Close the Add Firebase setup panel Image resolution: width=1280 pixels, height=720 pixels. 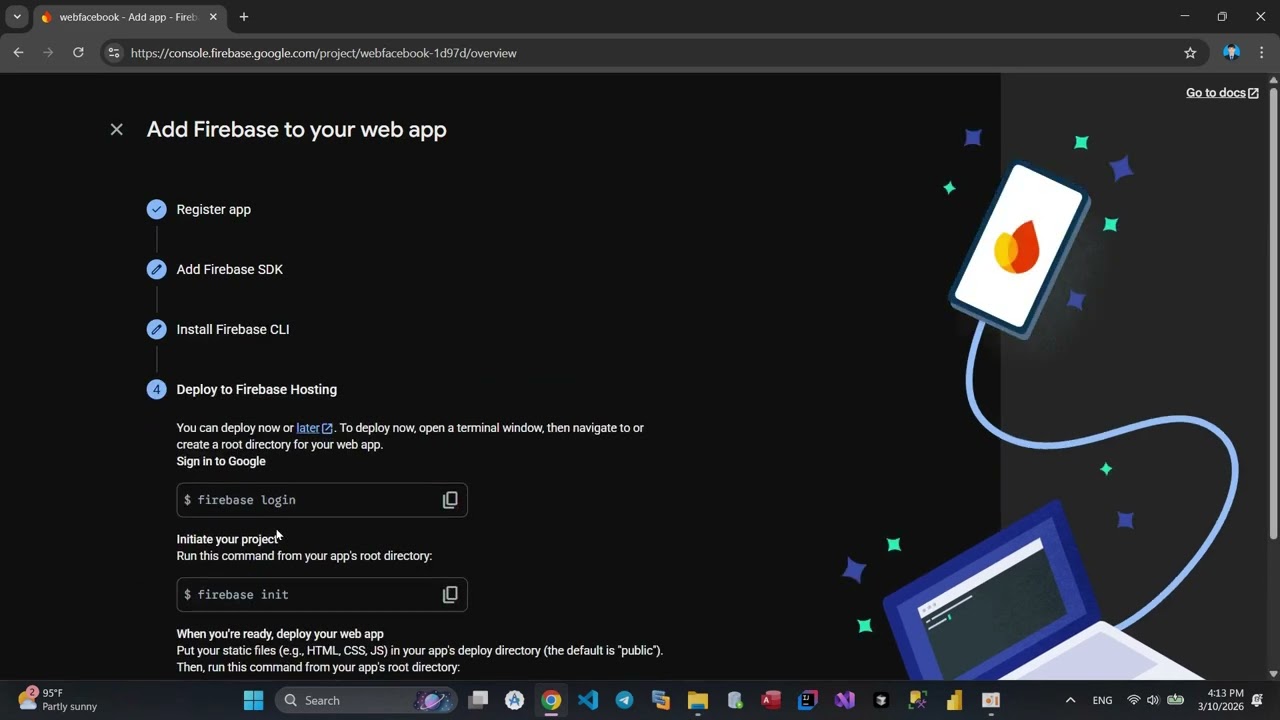pos(117,129)
